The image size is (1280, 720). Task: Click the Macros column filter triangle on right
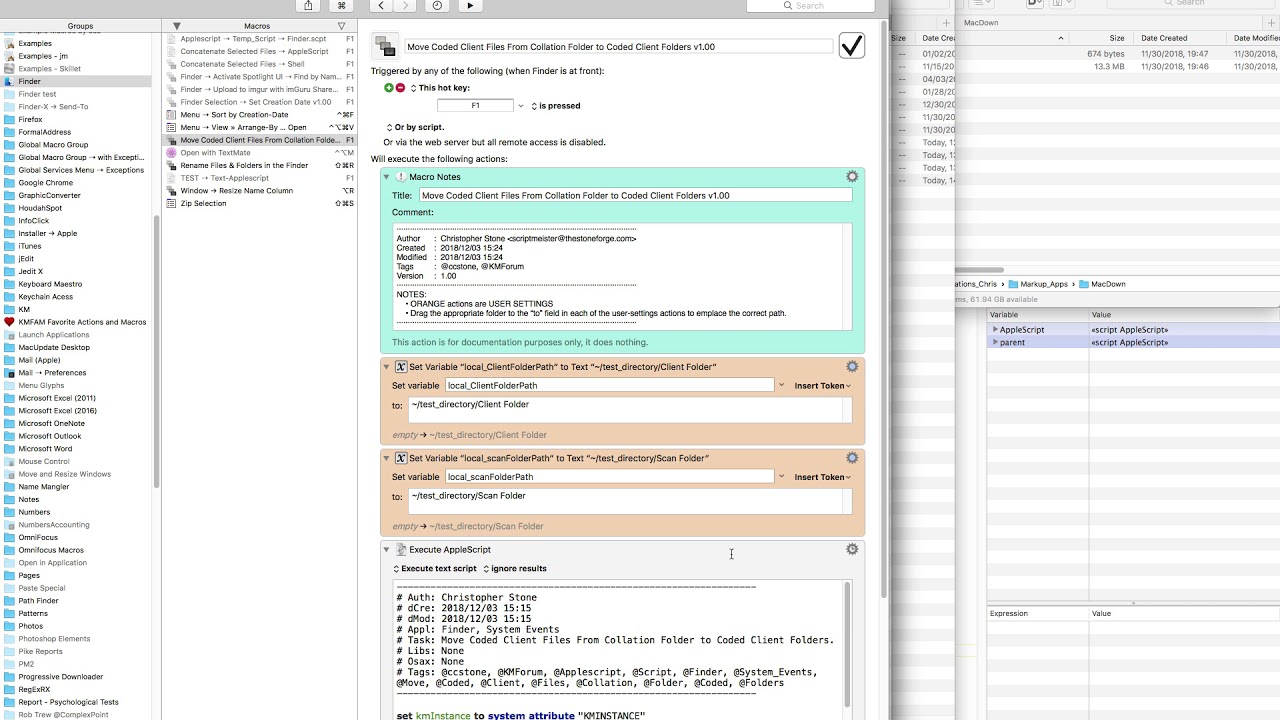tap(341, 26)
